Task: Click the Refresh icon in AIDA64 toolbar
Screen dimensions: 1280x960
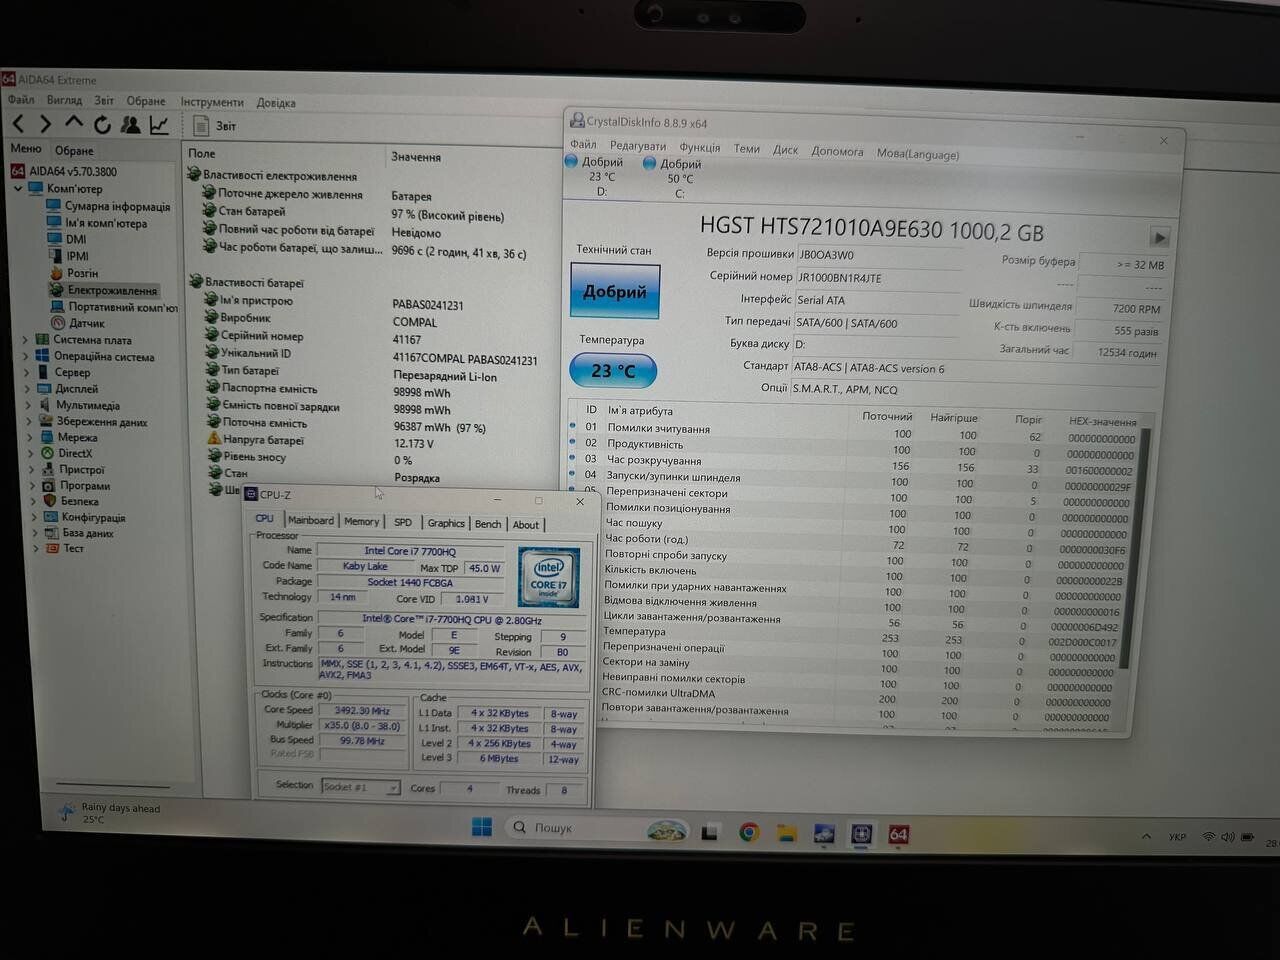Action: (102, 125)
